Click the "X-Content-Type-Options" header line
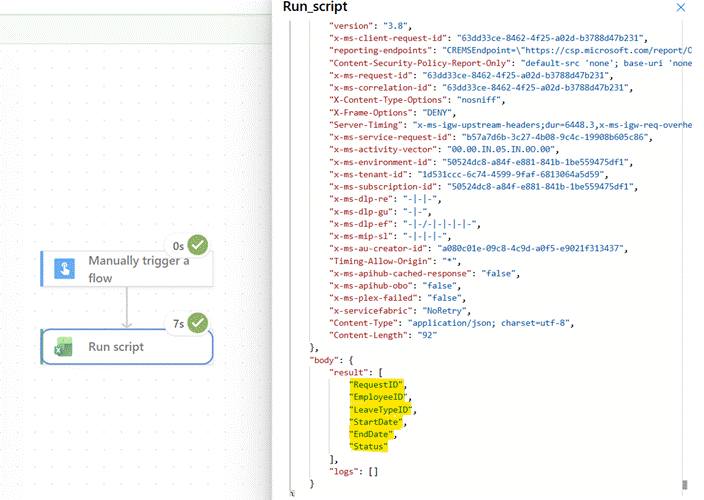 pos(417,100)
